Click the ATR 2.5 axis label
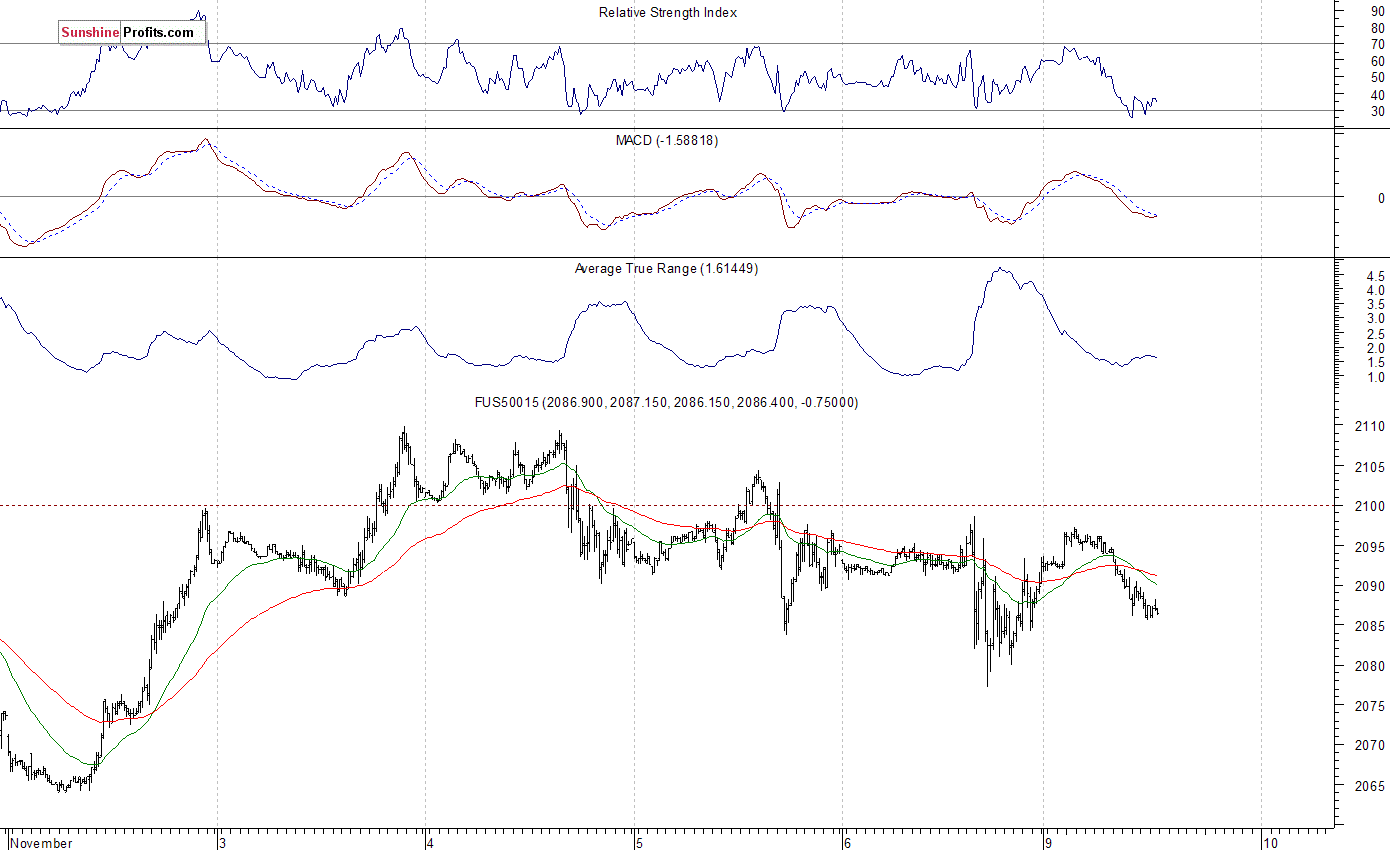Viewport: 1390px width, 850px height. click(1375, 334)
